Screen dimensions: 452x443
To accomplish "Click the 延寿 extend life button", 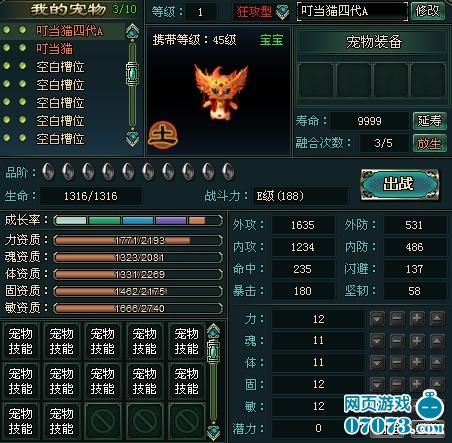I will pyautogui.click(x=429, y=121).
